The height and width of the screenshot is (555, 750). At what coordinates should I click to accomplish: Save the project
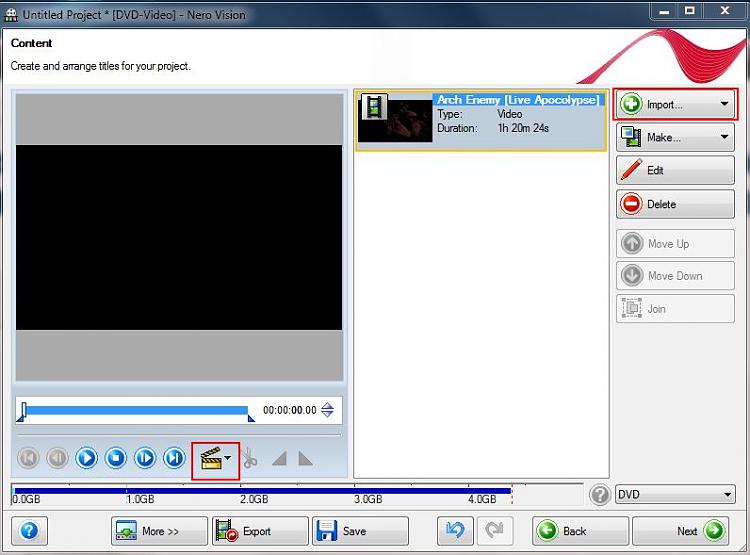click(x=360, y=531)
